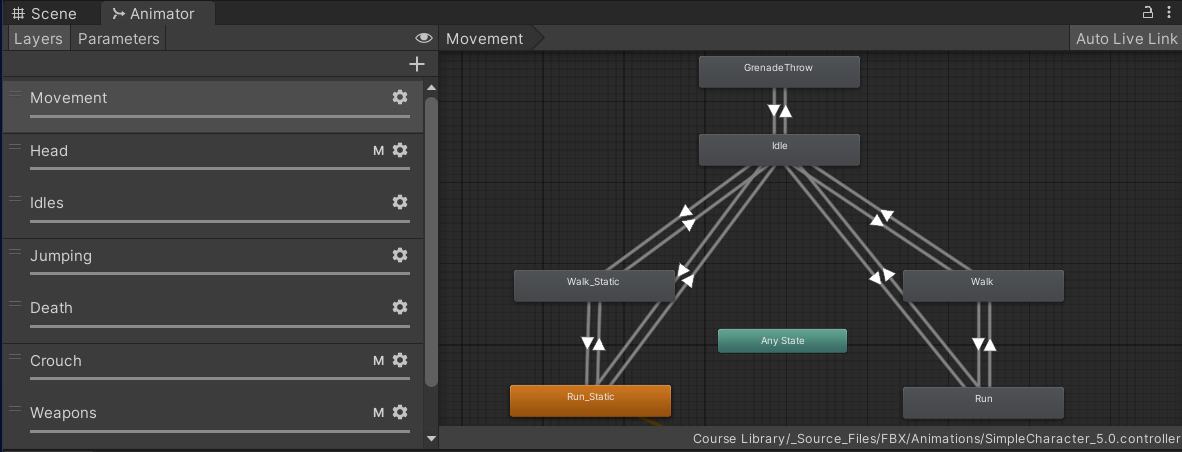Screen dimensions: 1182x452
Task: Click the Movement breadcrumb in graph header
Action: (485, 38)
